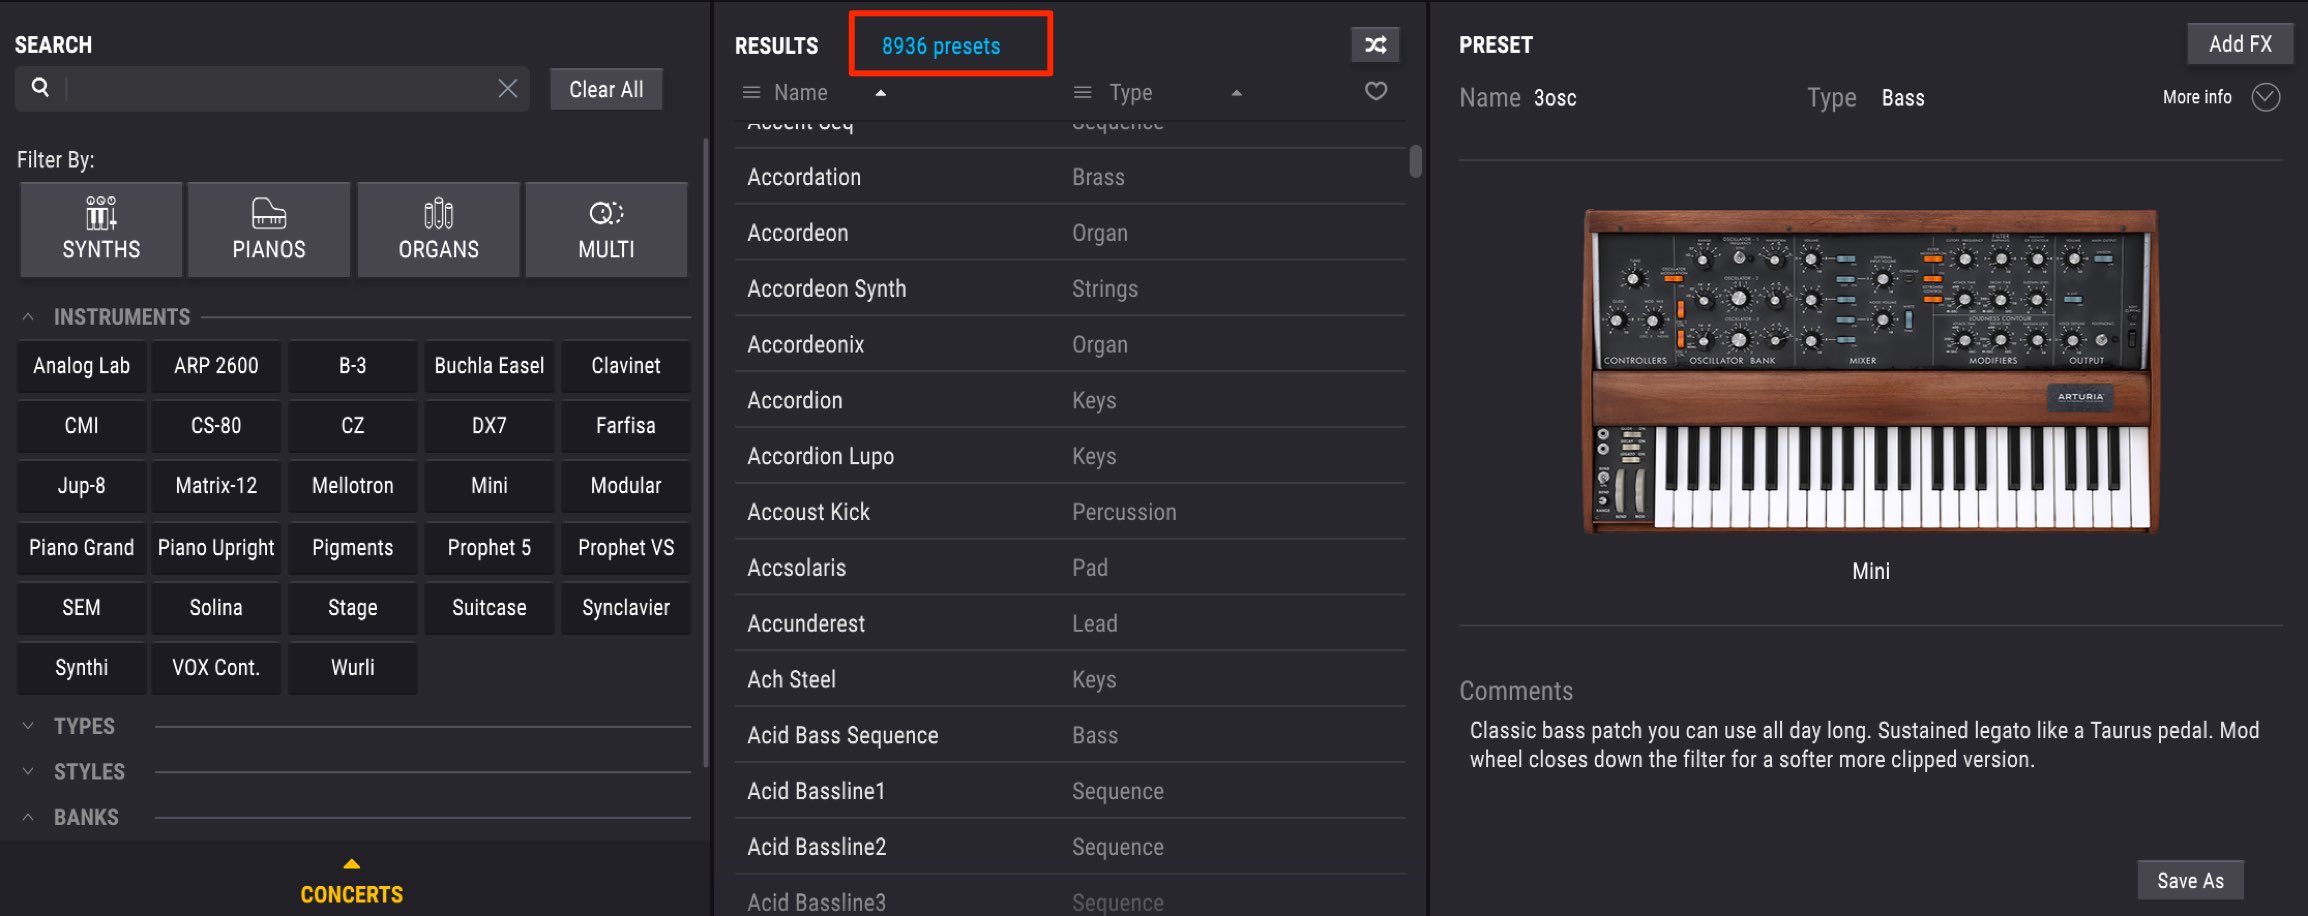
Task: Sort results by Type column
Action: [1130, 93]
